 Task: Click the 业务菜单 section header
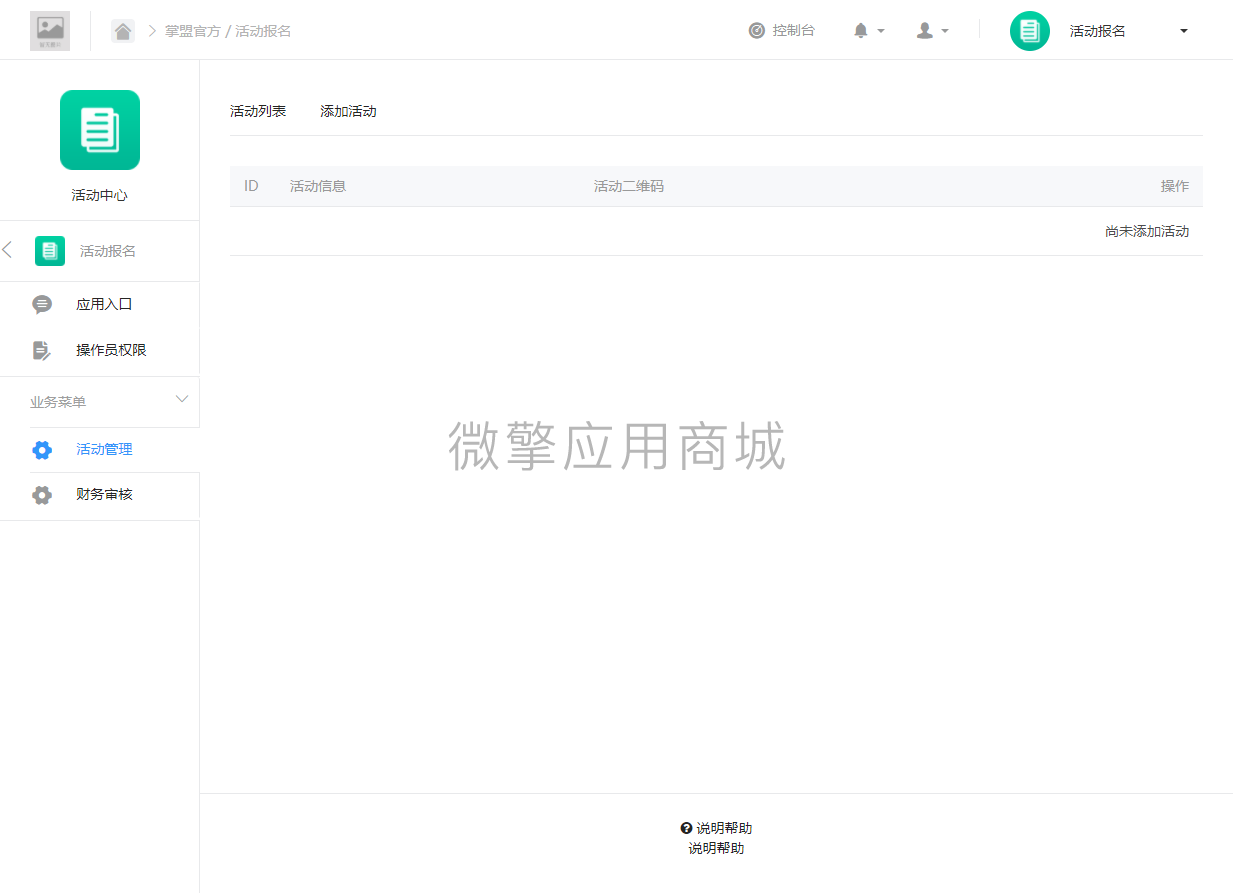click(100, 402)
